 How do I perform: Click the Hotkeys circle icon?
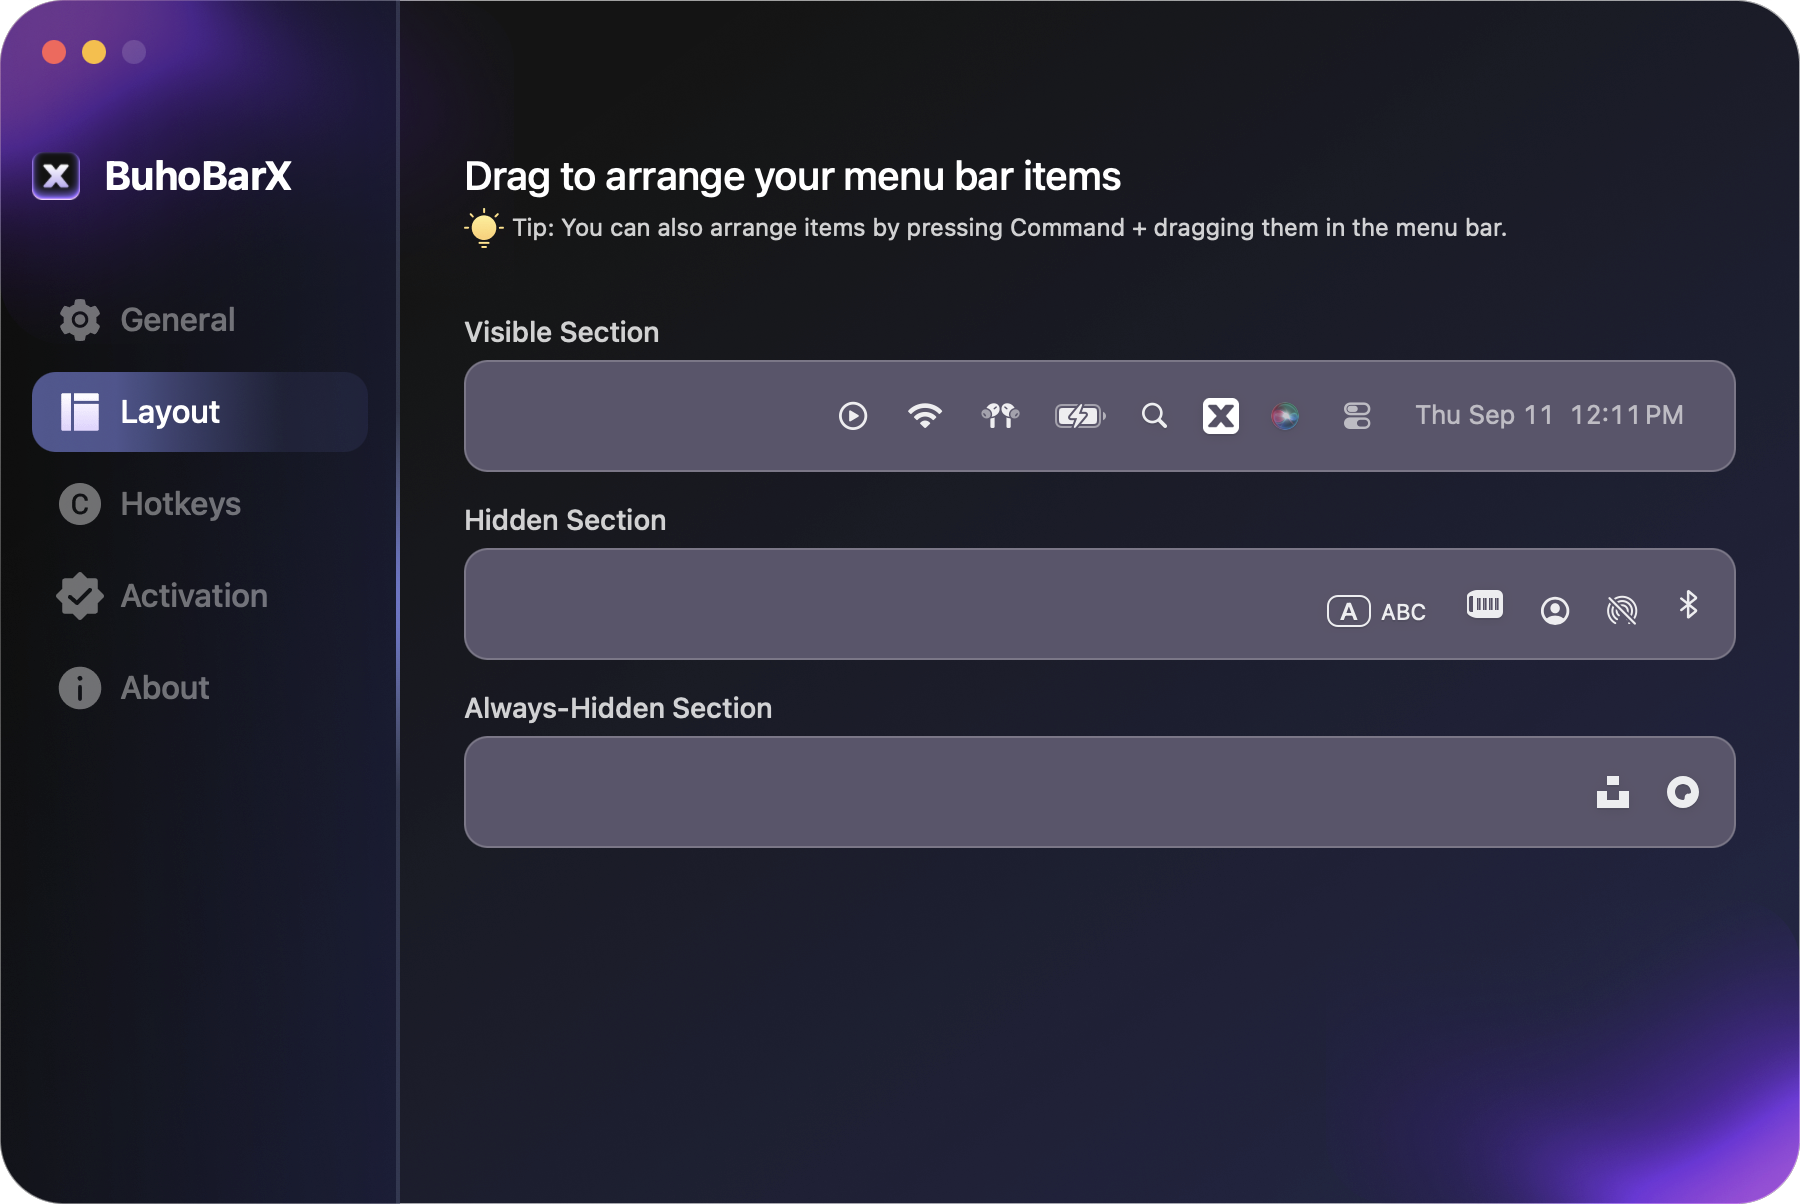[80, 504]
